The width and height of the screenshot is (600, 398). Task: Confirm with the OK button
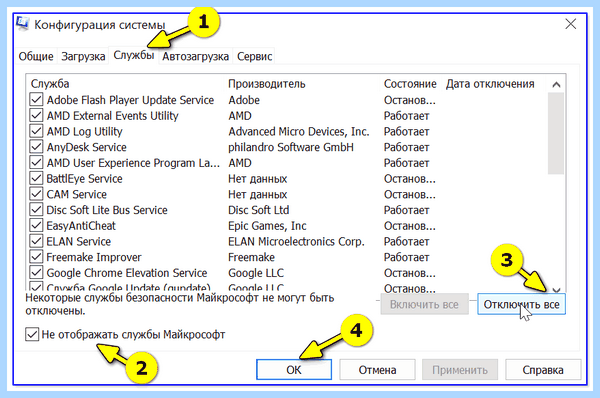click(294, 370)
